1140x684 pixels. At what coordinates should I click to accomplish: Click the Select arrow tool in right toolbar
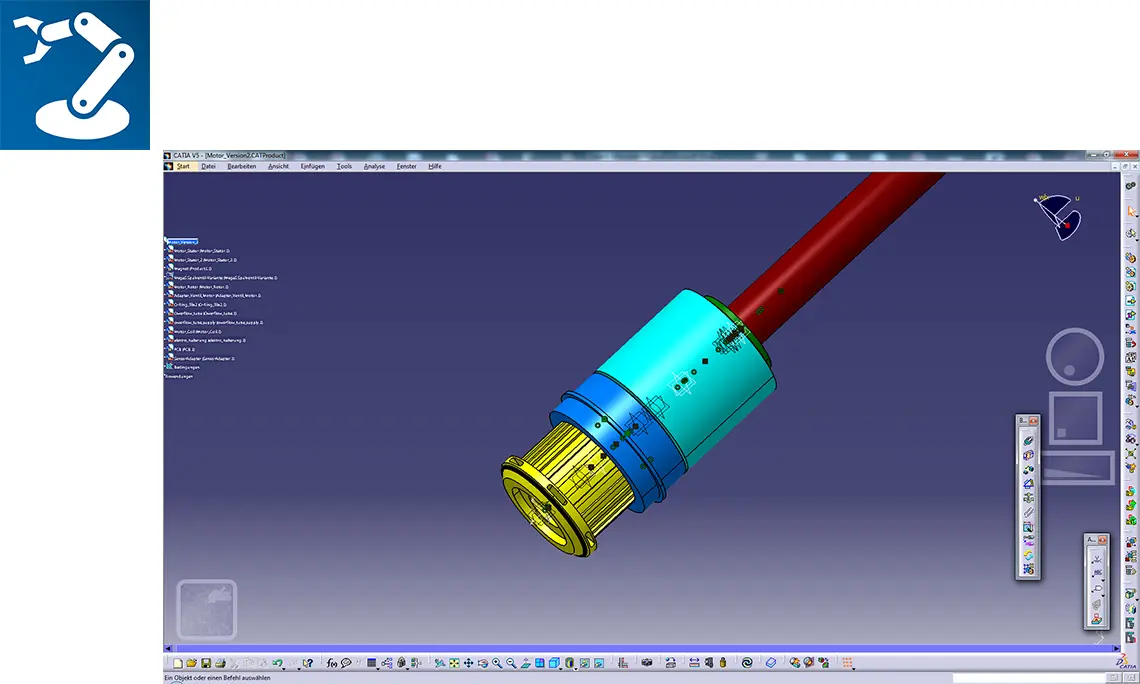[1131, 211]
